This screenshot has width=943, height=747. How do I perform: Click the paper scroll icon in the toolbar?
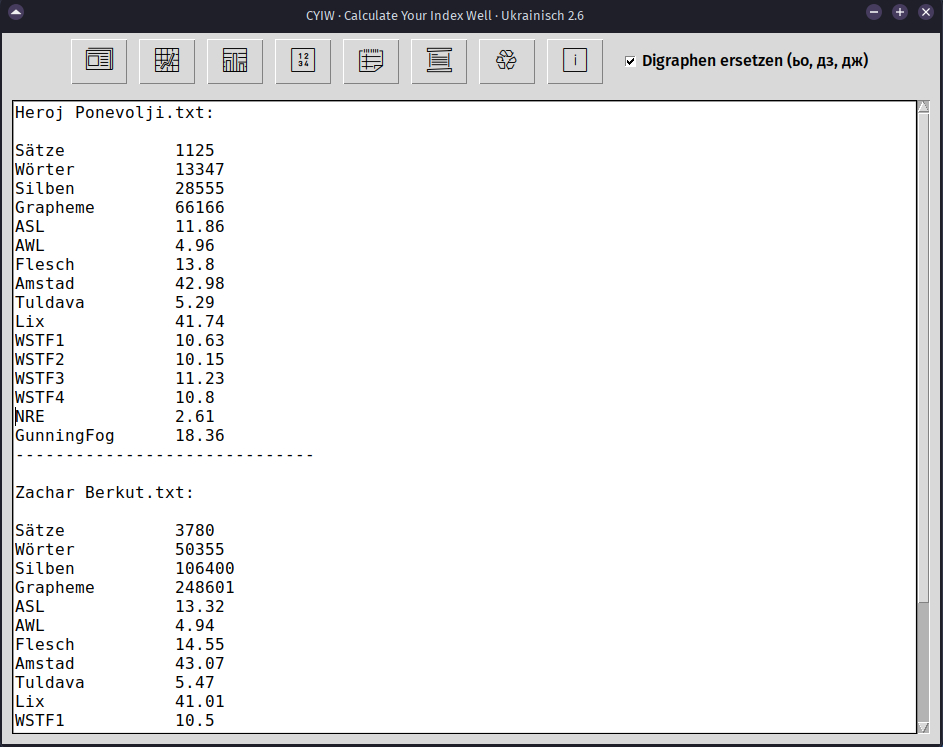(439, 61)
